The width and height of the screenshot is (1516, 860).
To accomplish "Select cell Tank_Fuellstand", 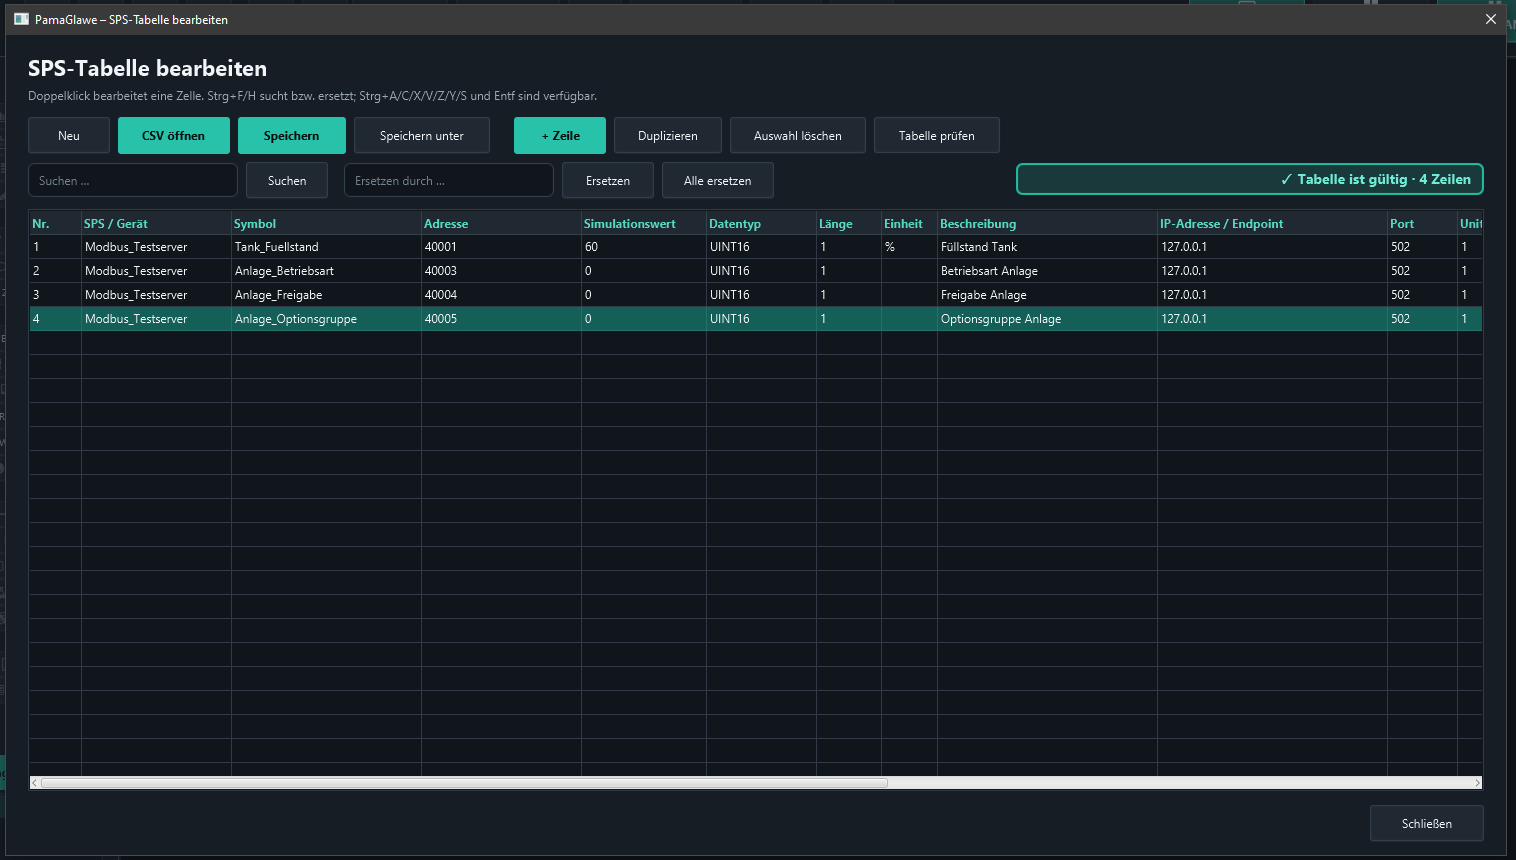I will [x=326, y=247].
